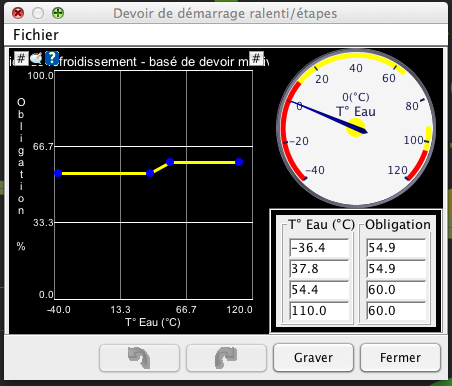The image size is (452, 386).
Task: Click the Graver button
Action: click(x=313, y=358)
